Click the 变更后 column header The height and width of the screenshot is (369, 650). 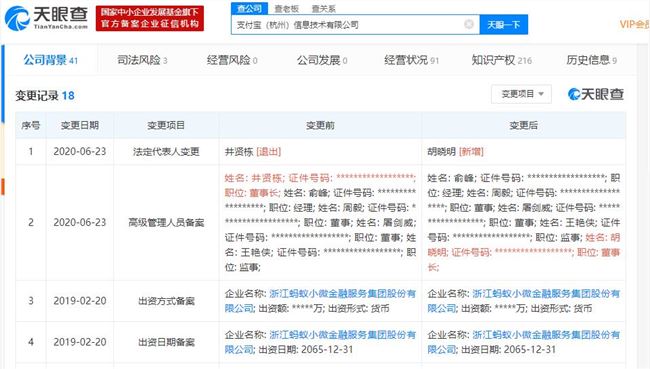point(524,125)
